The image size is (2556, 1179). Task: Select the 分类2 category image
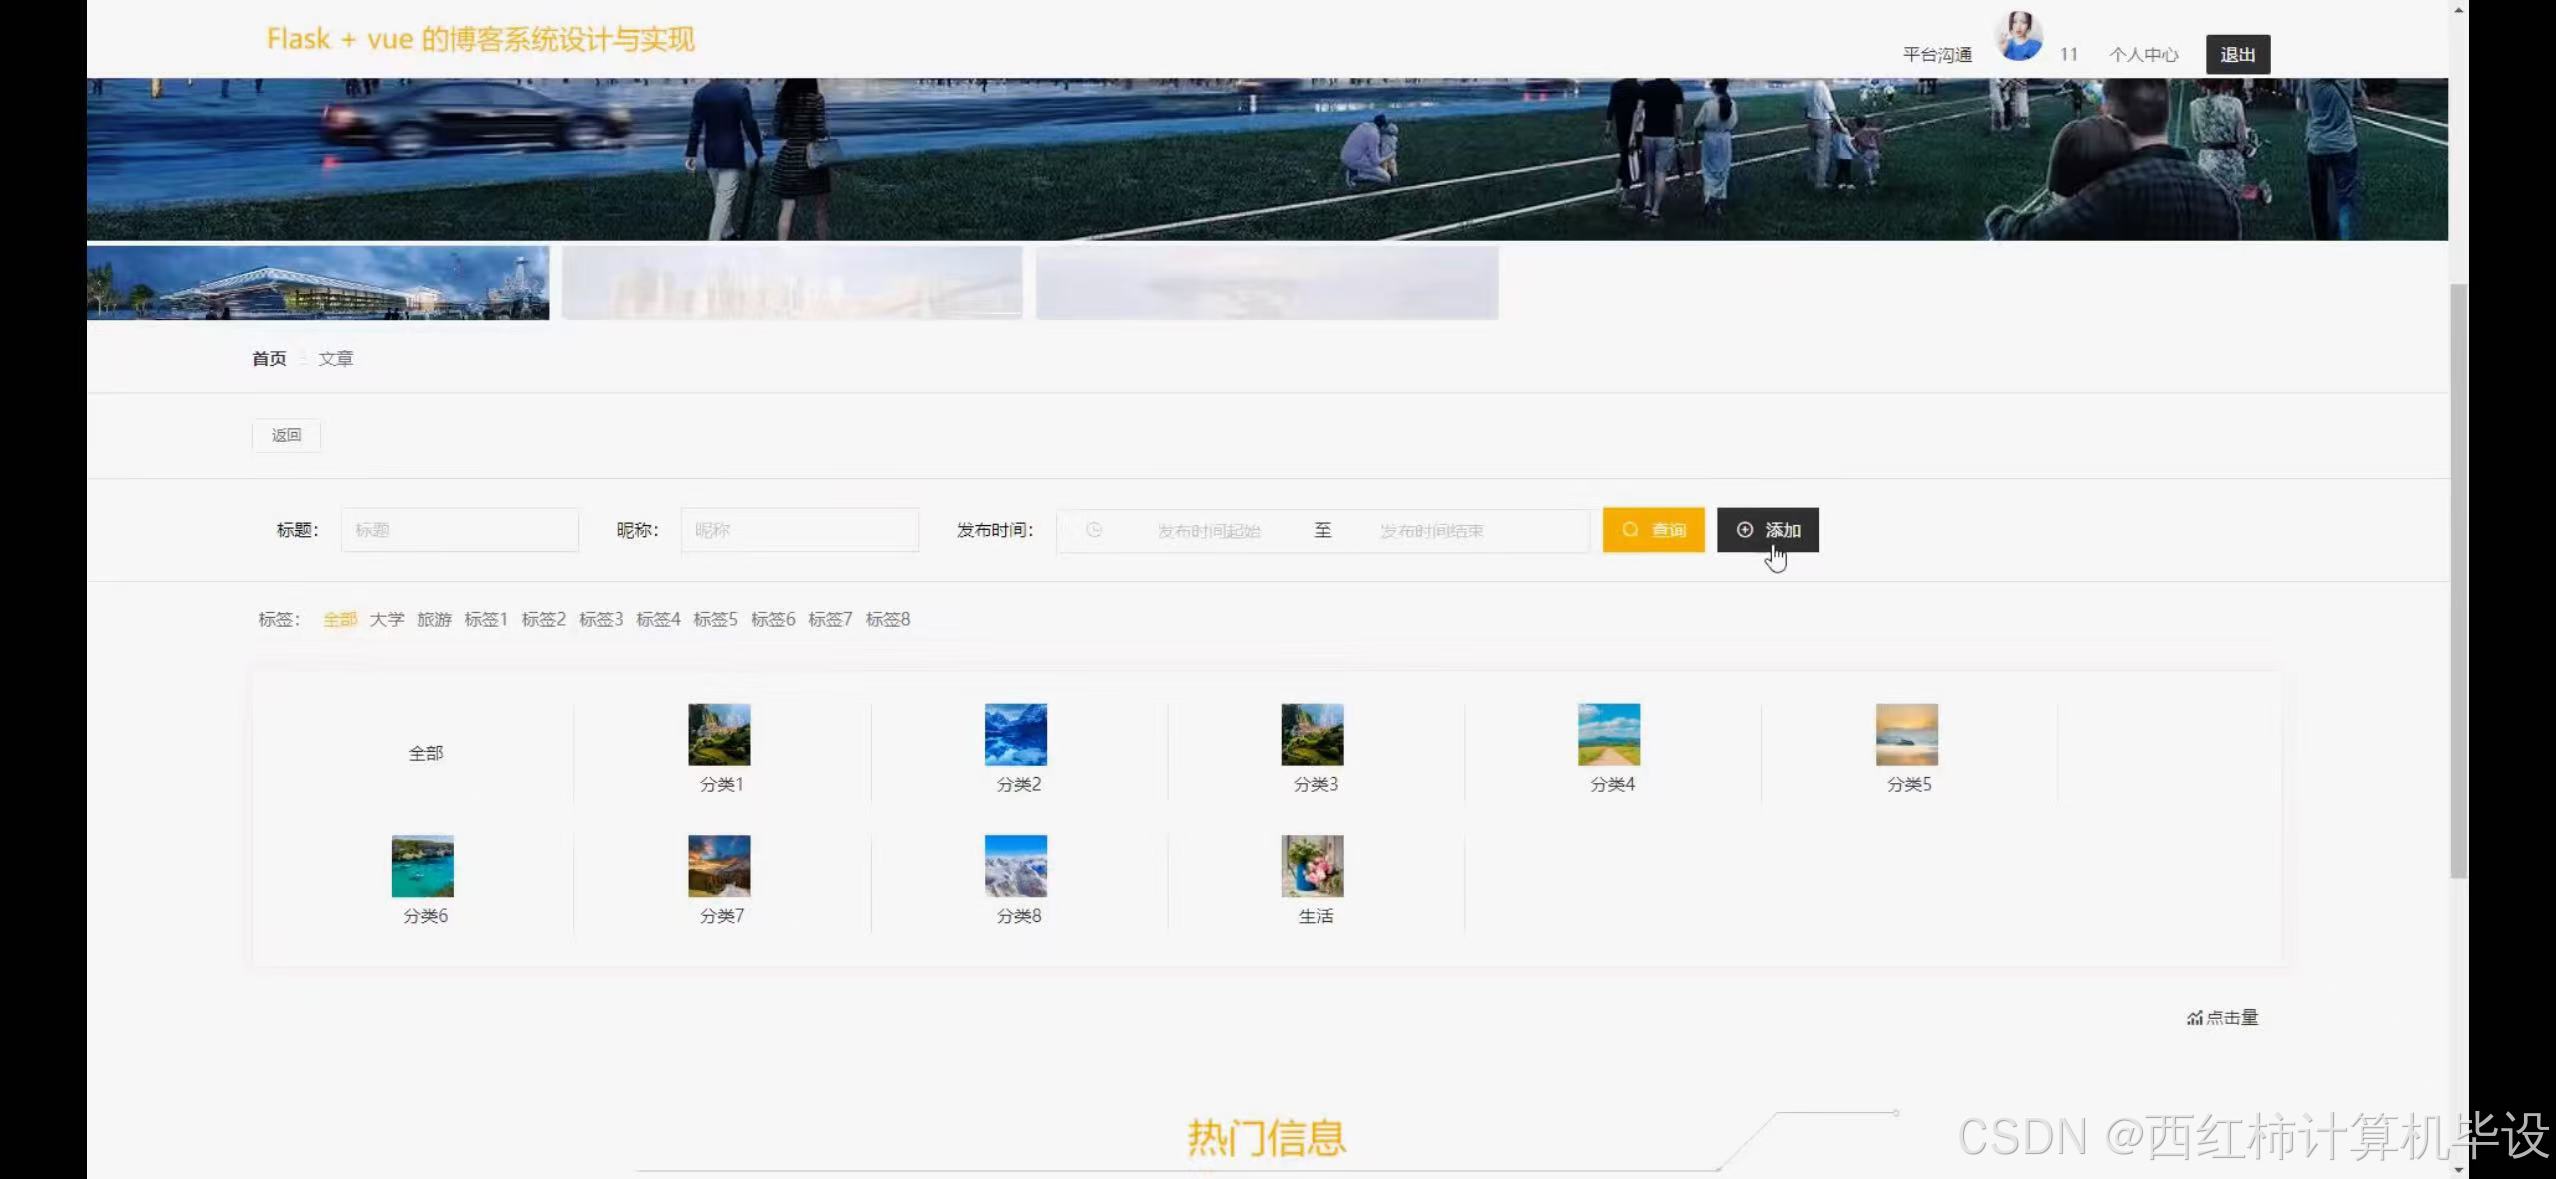(1015, 734)
